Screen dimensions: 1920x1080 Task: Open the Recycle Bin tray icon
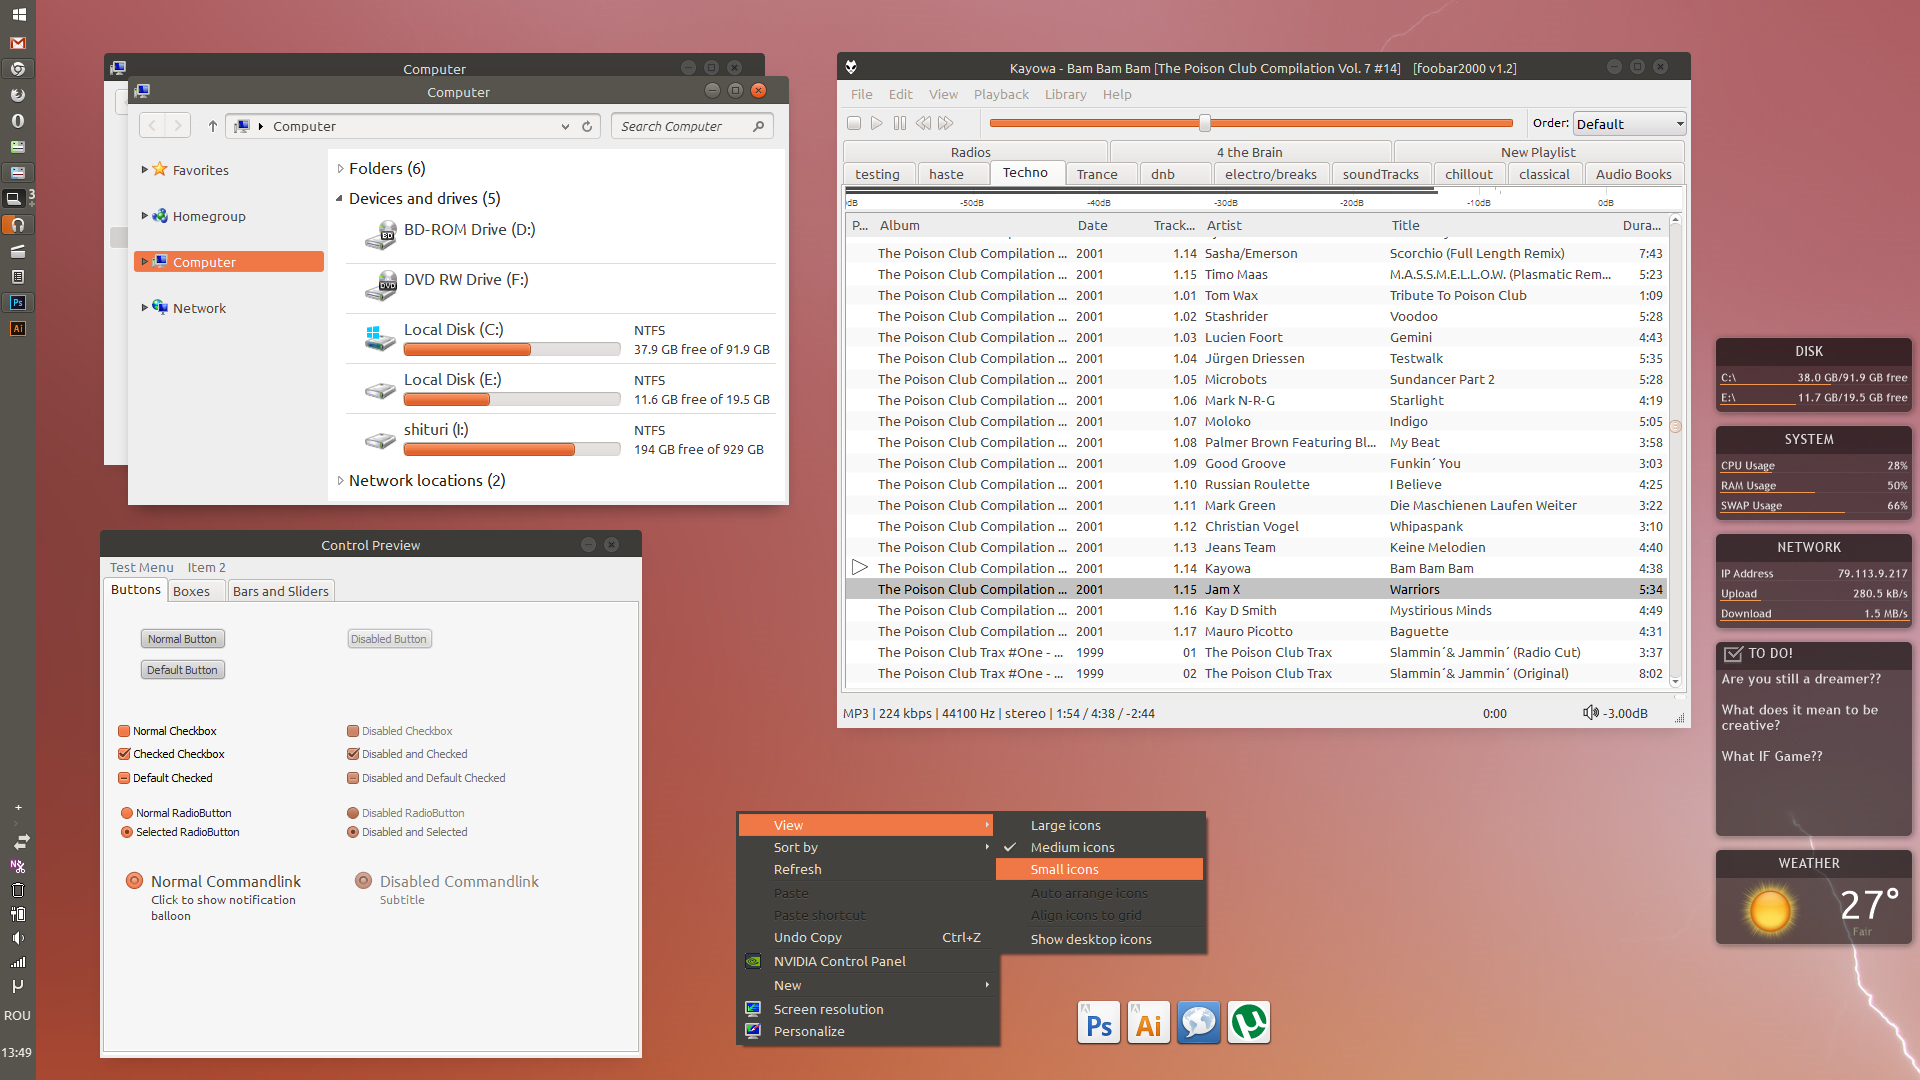coord(18,890)
